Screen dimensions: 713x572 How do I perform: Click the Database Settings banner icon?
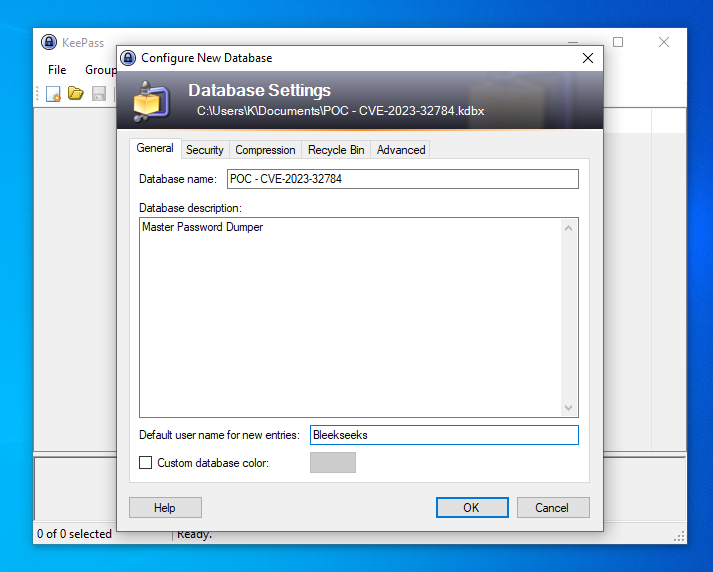(x=151, y=102)
